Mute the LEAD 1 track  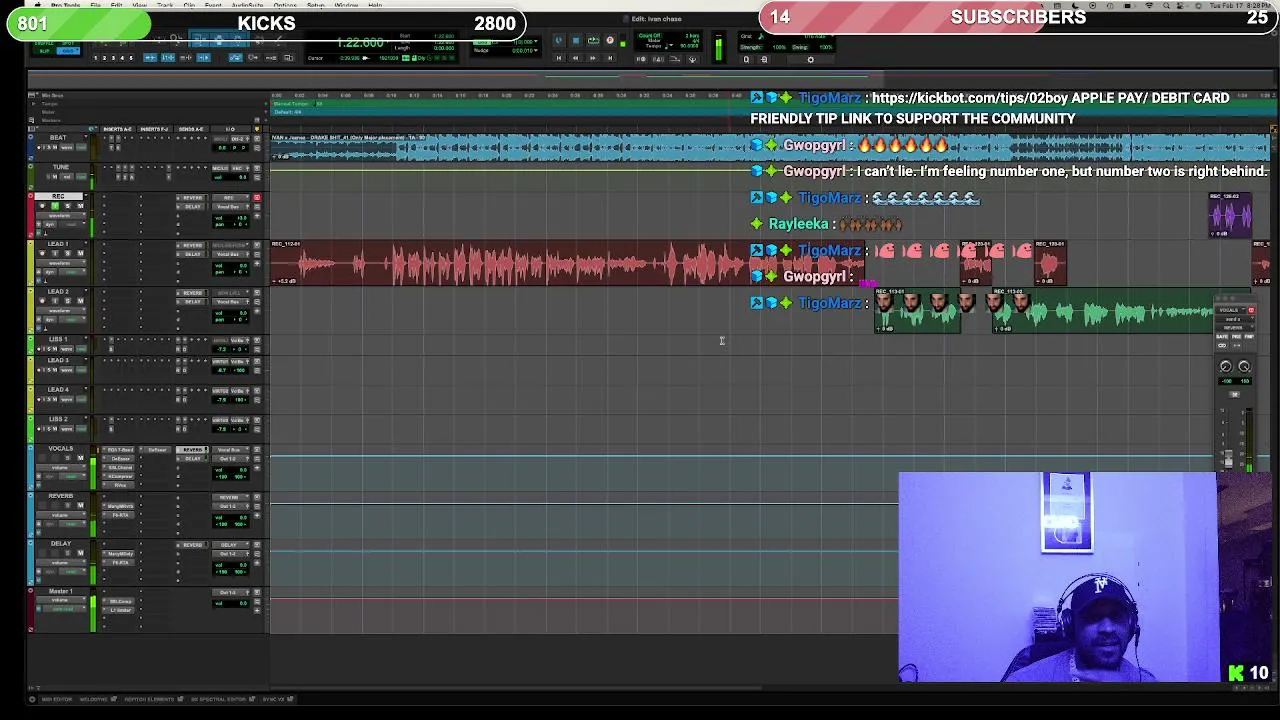pos(80,253)
